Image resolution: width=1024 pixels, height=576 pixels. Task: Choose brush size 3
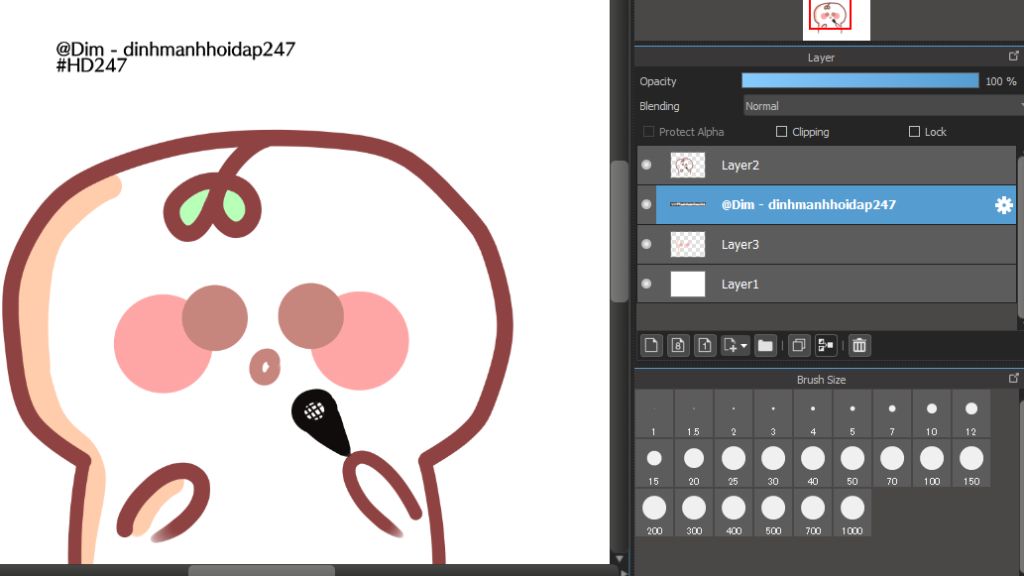pos(773,414)
